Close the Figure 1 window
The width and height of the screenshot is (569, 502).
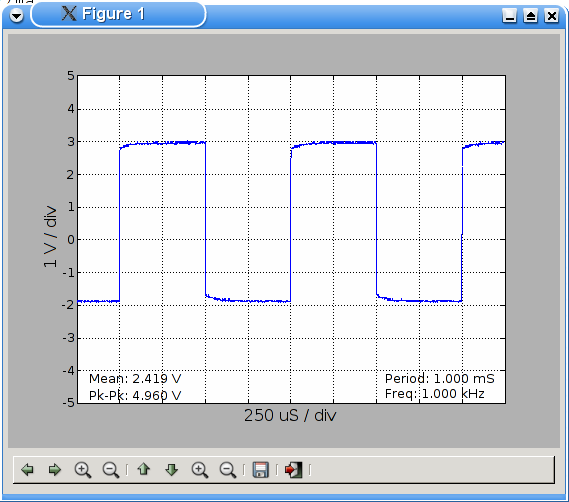coord(552,16)
